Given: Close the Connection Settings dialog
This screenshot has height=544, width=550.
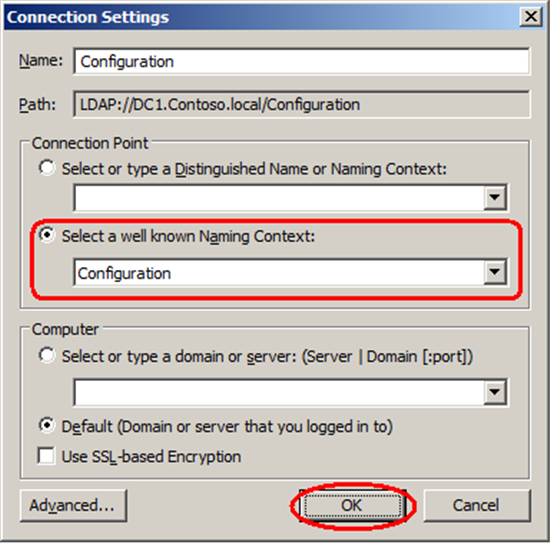Looking at the screenshot, I should point(531,16).
